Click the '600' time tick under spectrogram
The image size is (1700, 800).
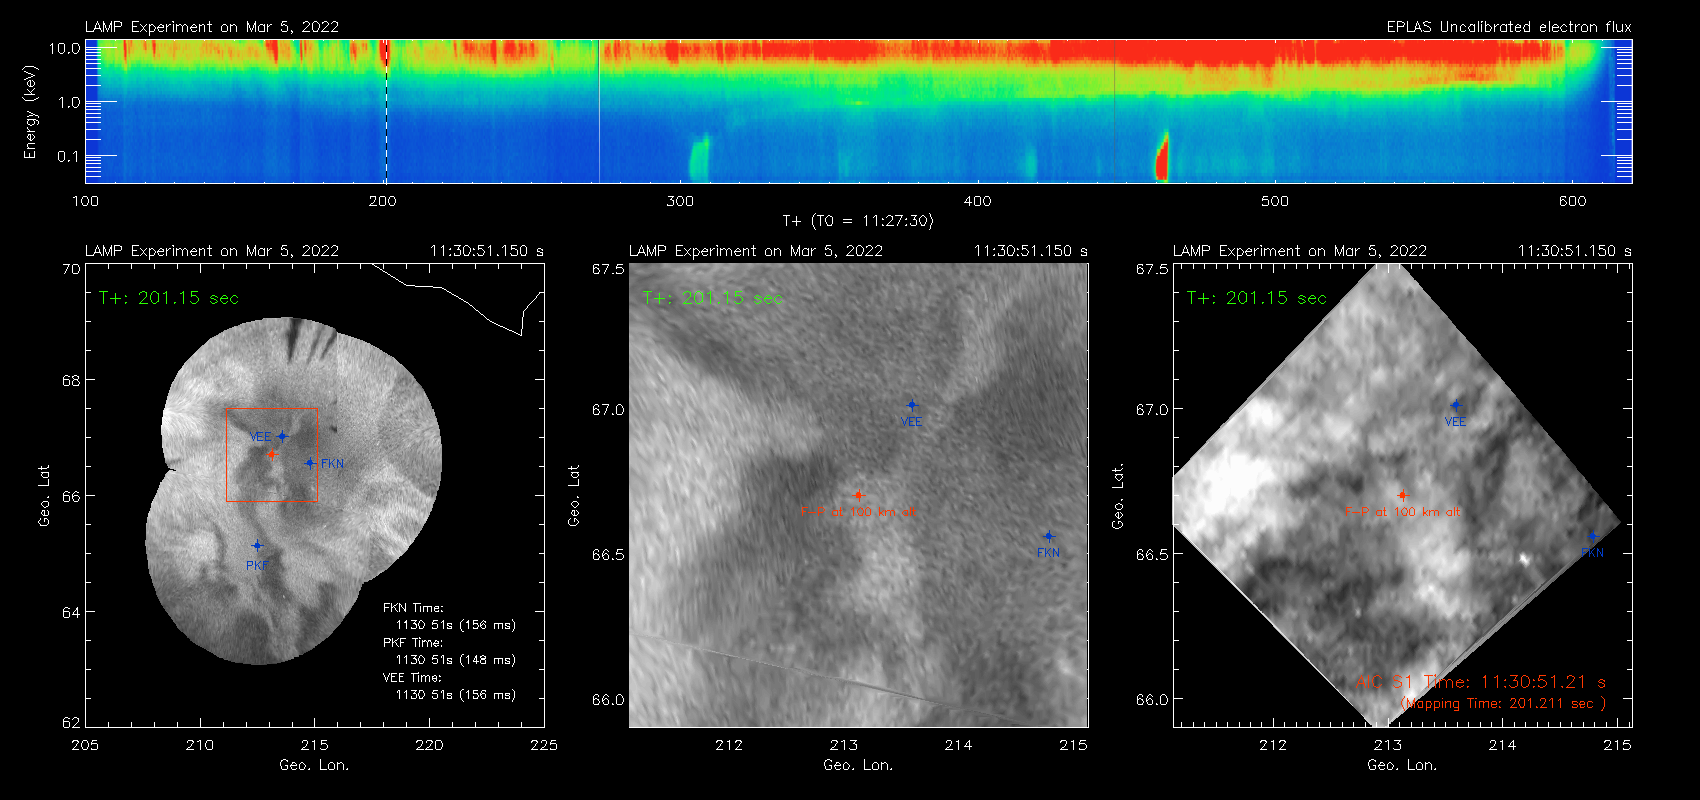tap(1572, 201)
